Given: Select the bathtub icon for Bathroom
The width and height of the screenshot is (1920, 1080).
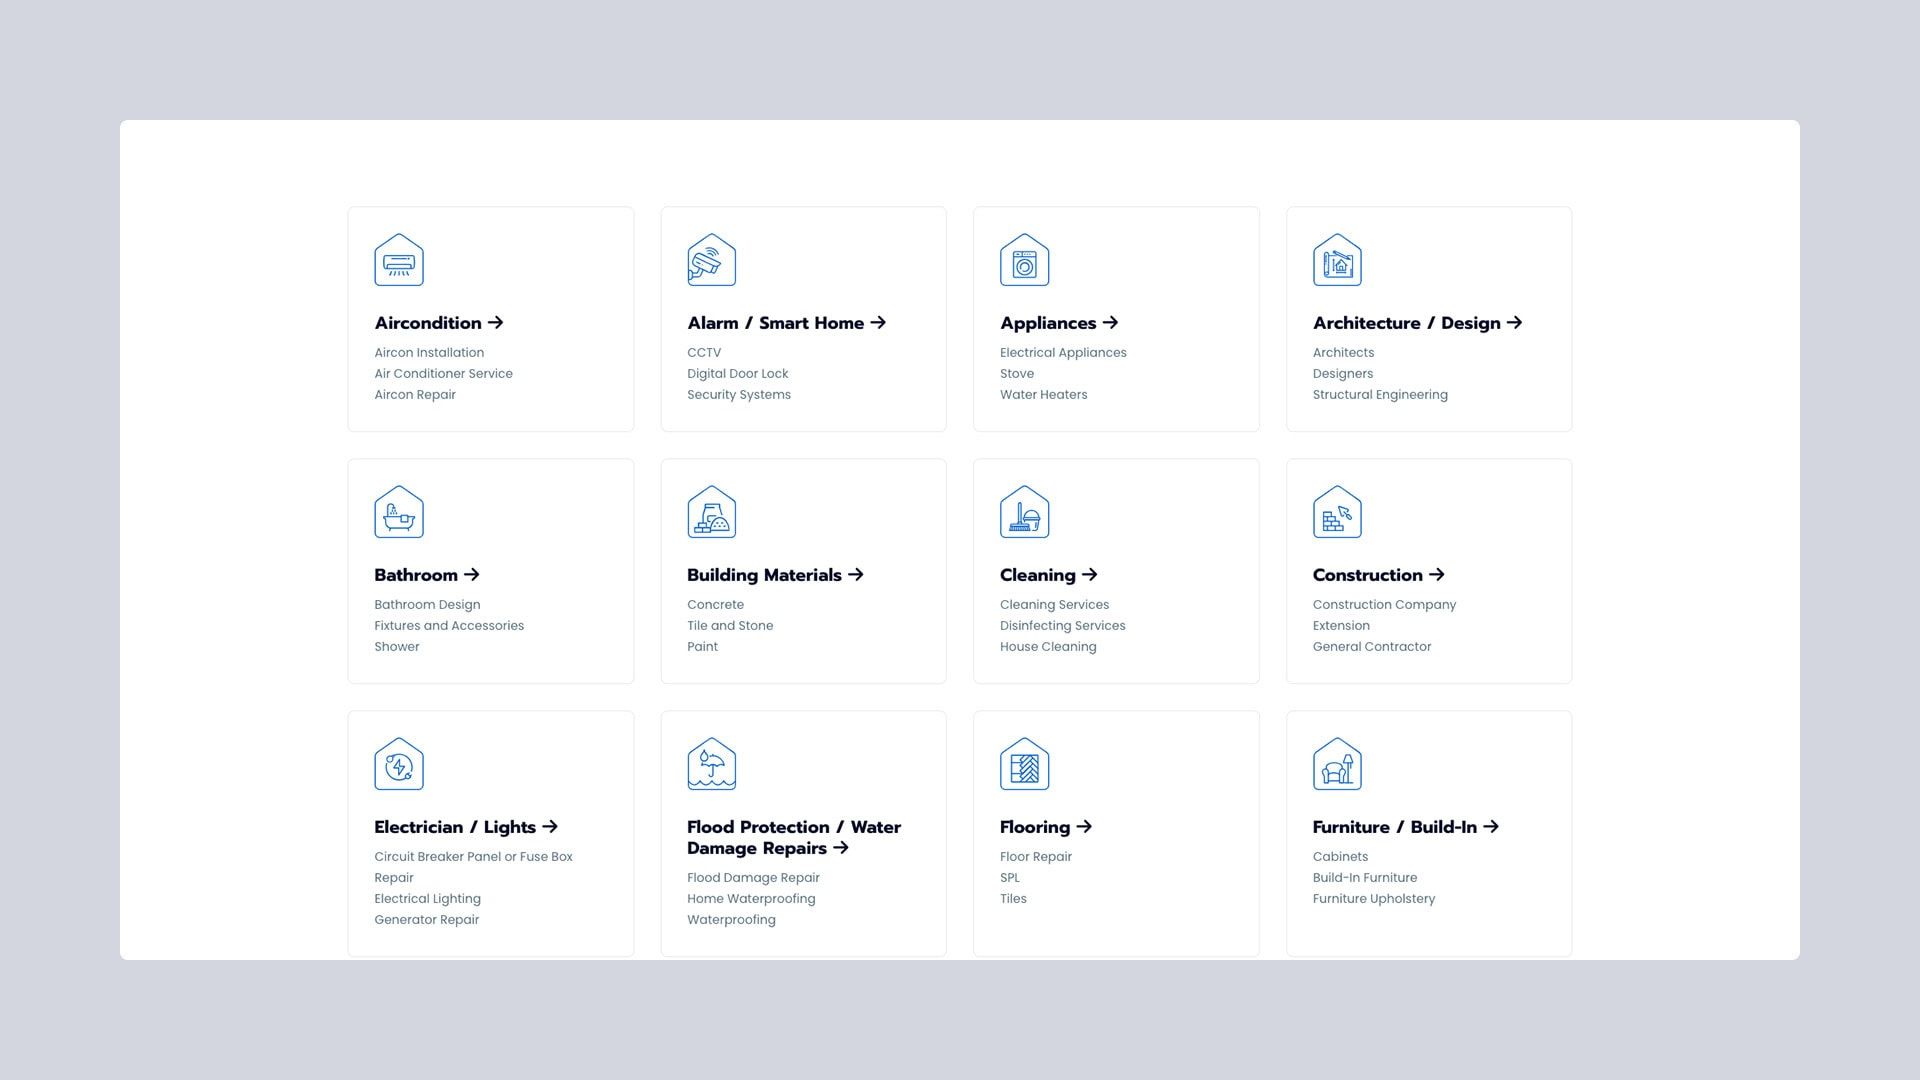Looking at the screenshot, I should click(399, 512).
